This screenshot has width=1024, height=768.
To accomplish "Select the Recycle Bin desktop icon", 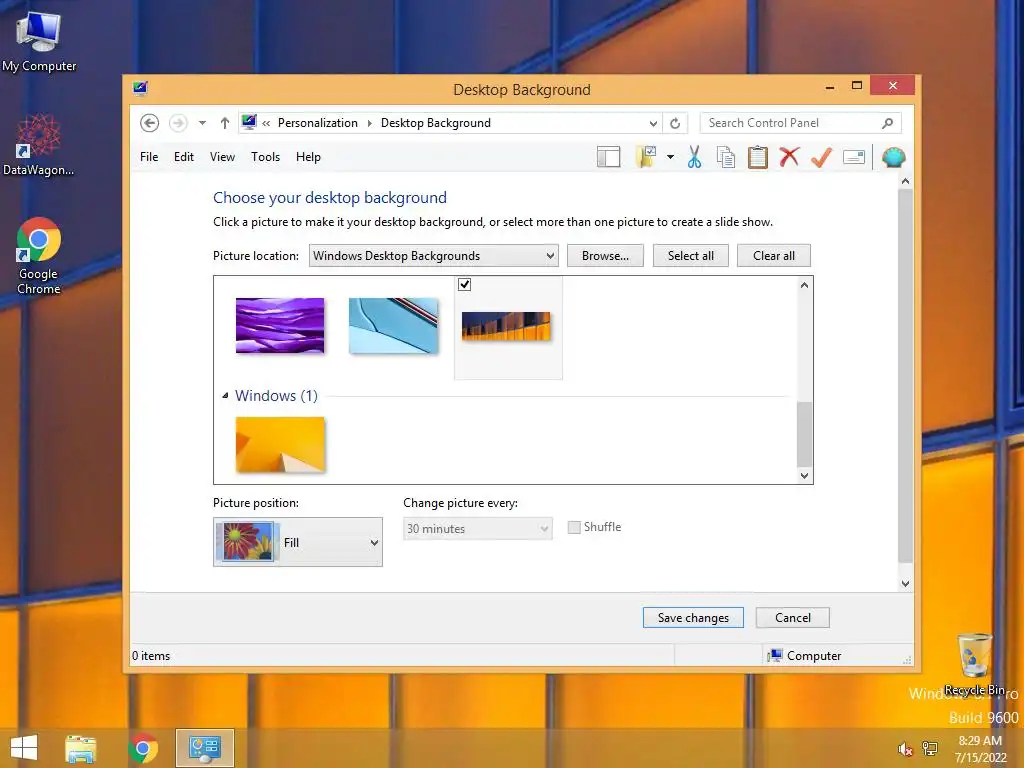I will (x=974, y=664).
